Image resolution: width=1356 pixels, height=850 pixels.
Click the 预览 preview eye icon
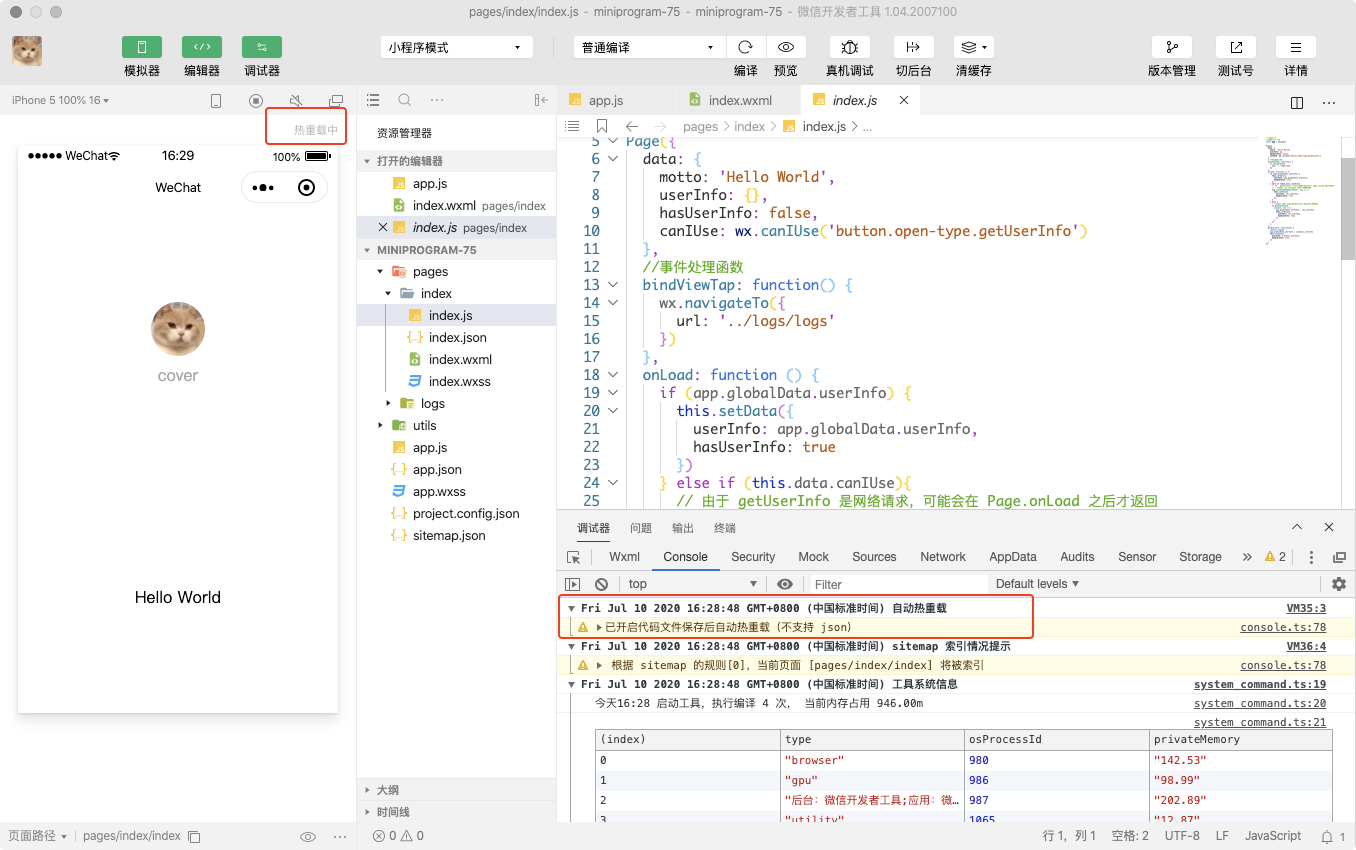click(x=786, y=47)
